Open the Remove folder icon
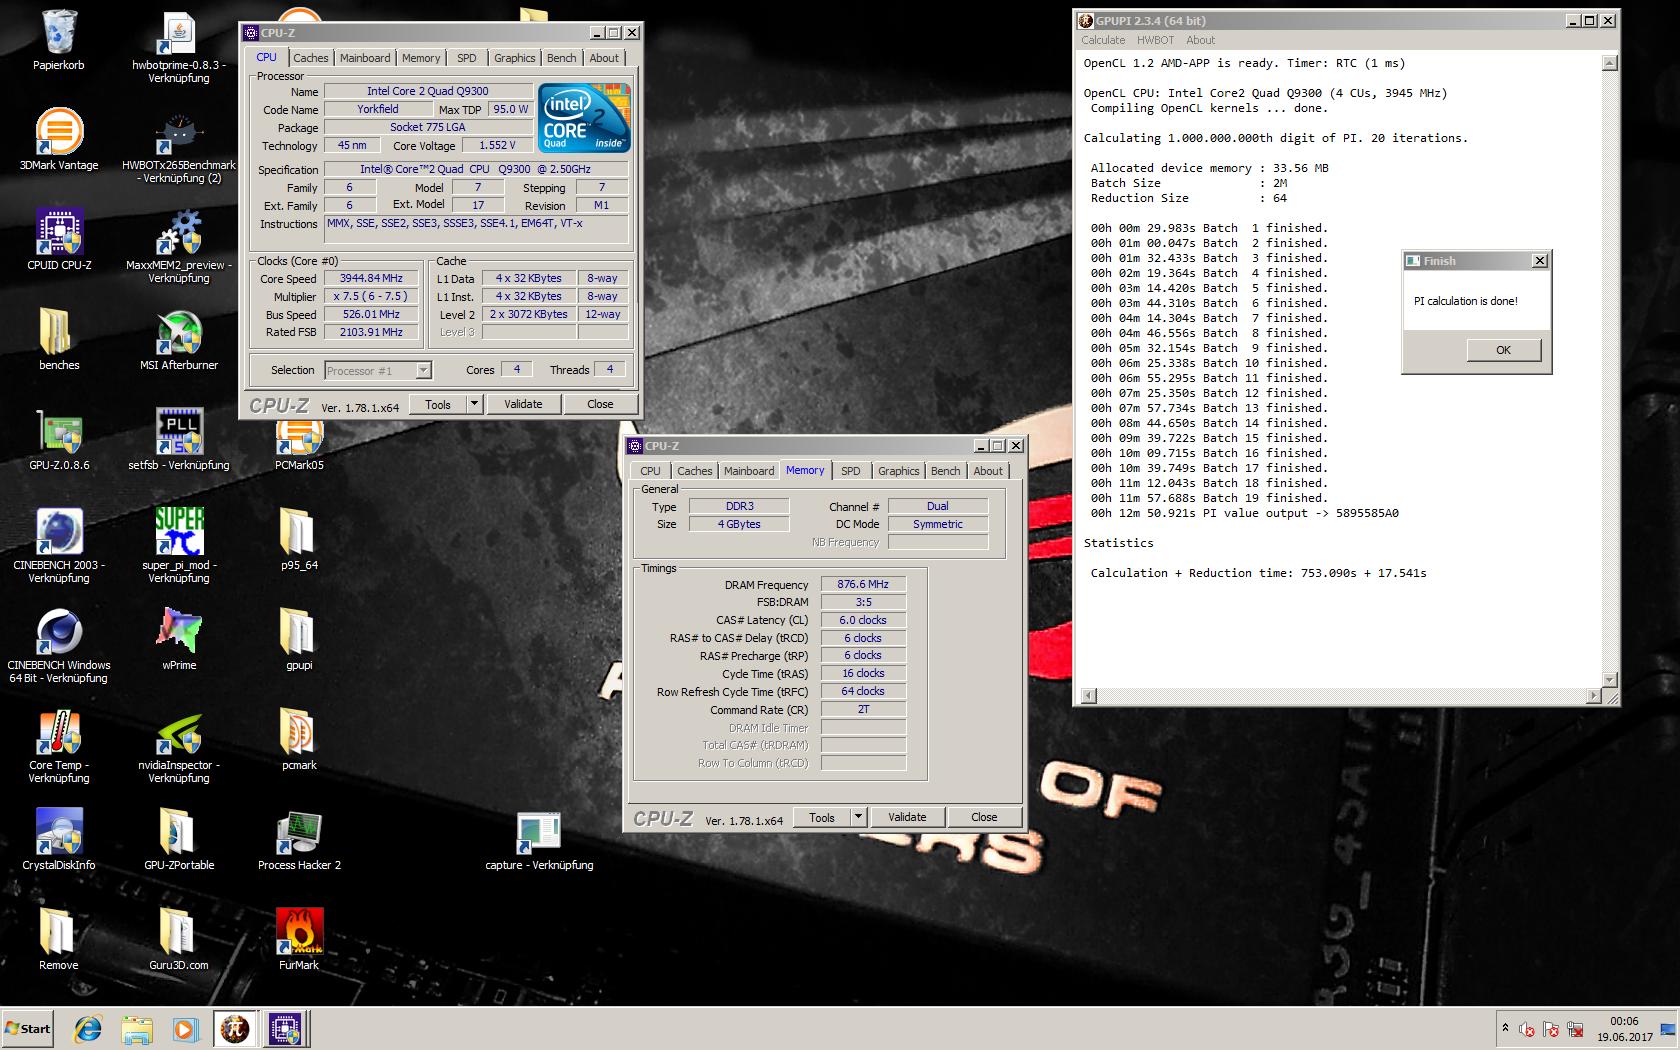 pos(59,940)
